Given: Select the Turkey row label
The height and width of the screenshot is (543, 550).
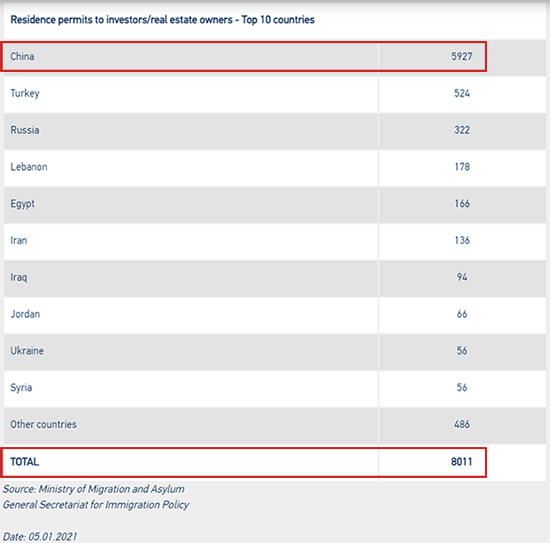Looking at the screenshot, I should pos(25,93).
